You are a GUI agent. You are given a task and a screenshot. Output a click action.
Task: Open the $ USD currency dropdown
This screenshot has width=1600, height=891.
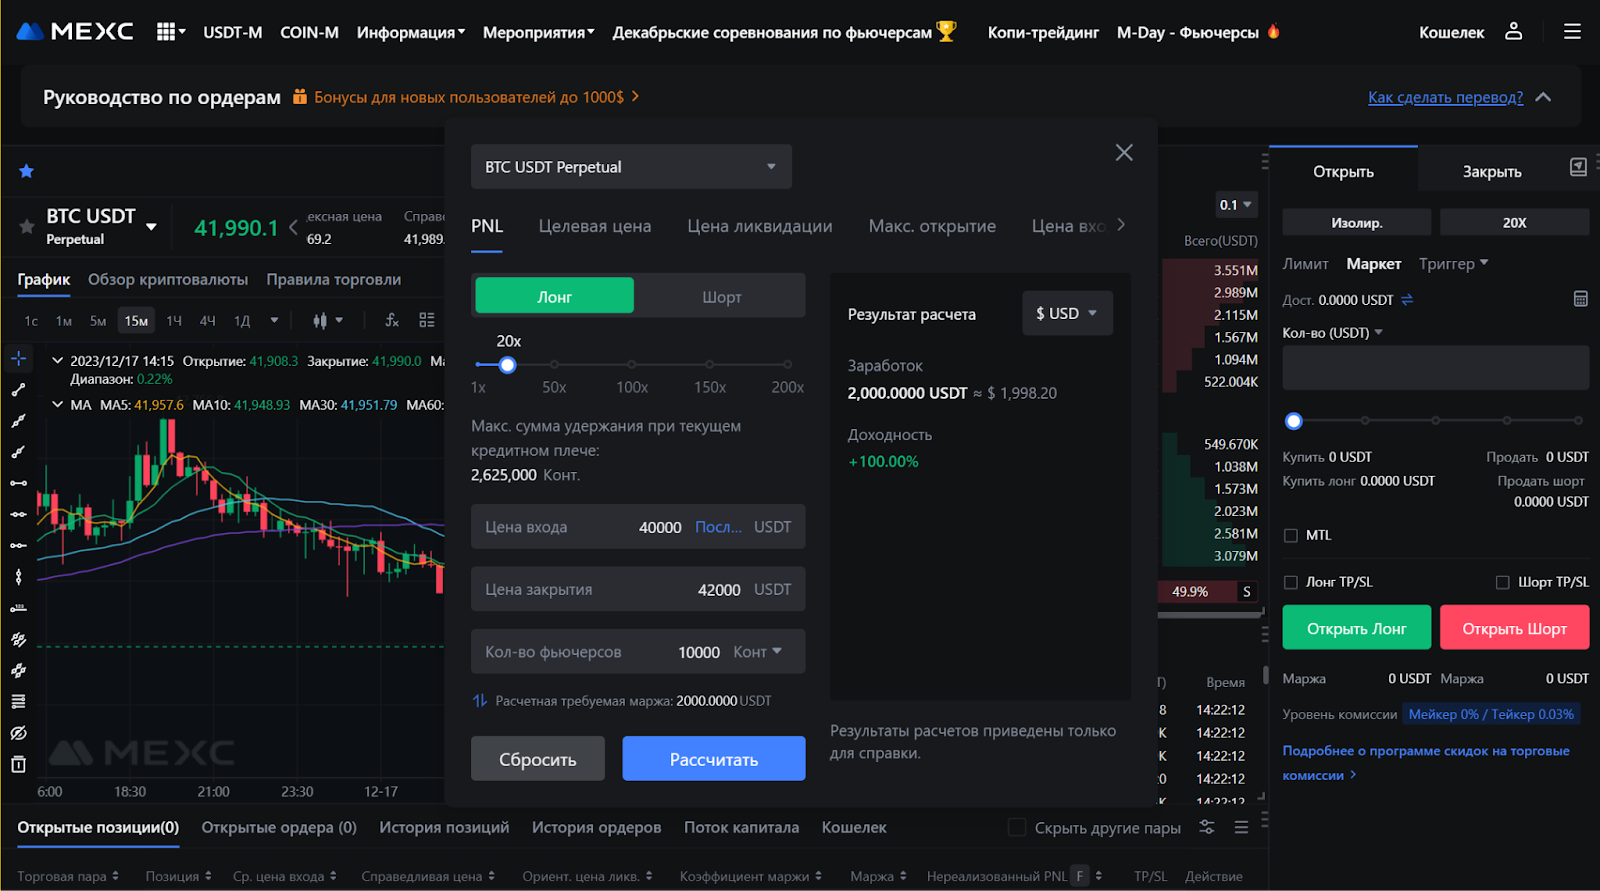tap(1067, 313)
